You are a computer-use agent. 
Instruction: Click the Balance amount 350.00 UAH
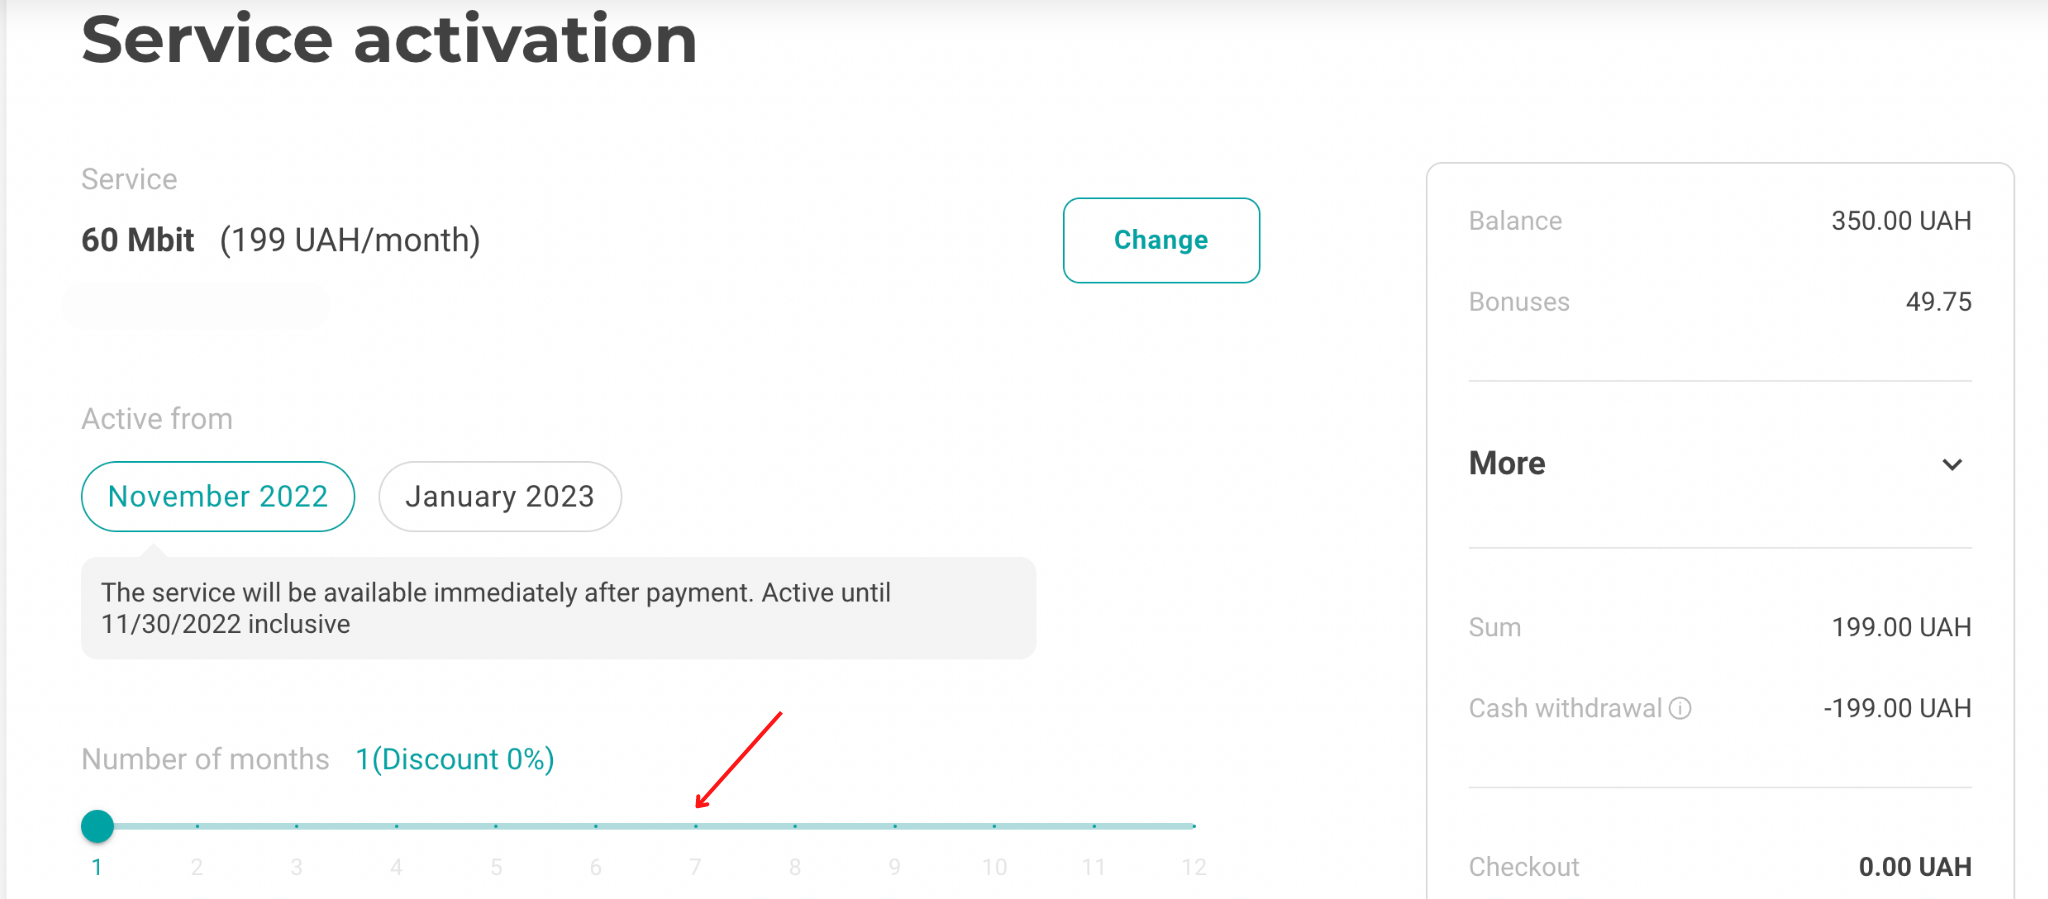point(1901,221)
